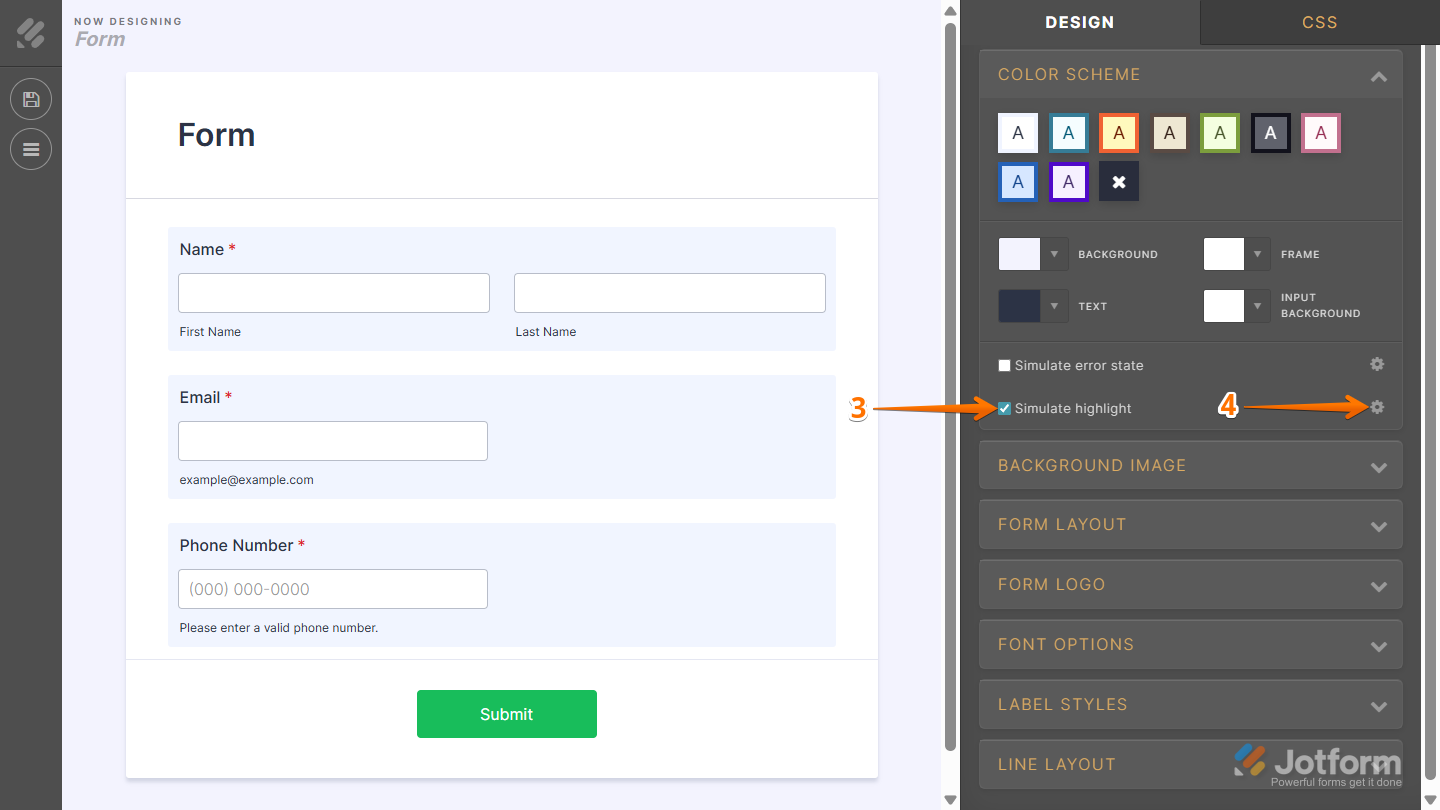Uncheck the Simulate highlight option

1004,408
